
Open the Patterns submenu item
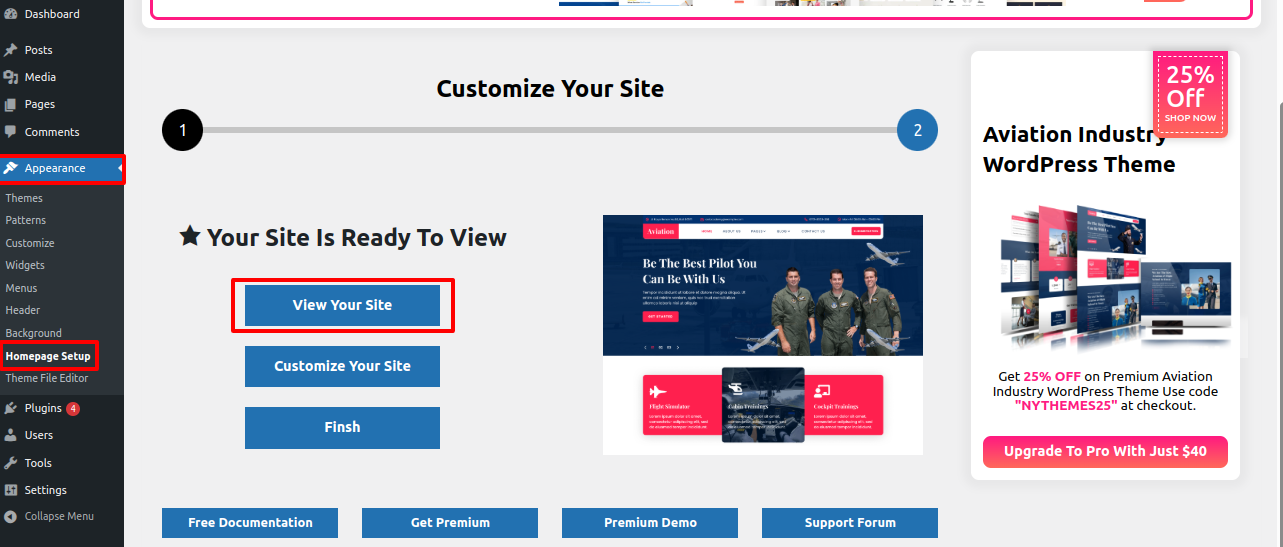tap(26, 220)
